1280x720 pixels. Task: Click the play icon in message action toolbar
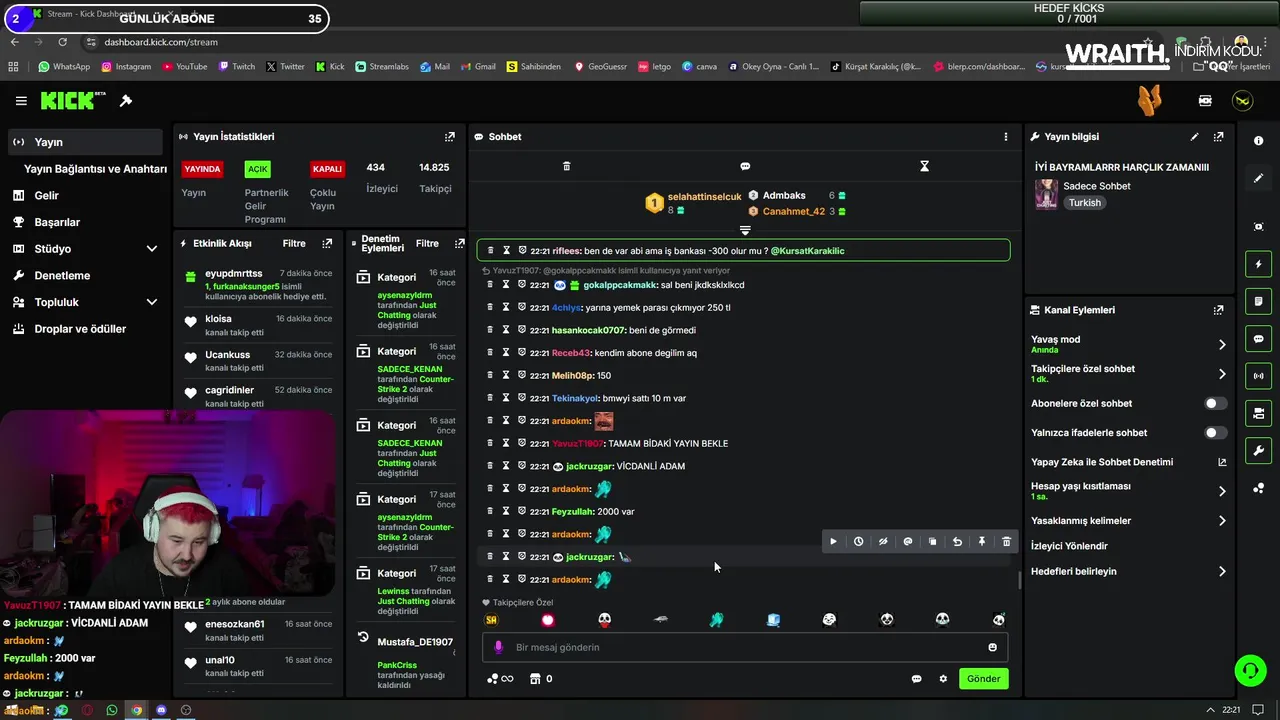(833, 541)
